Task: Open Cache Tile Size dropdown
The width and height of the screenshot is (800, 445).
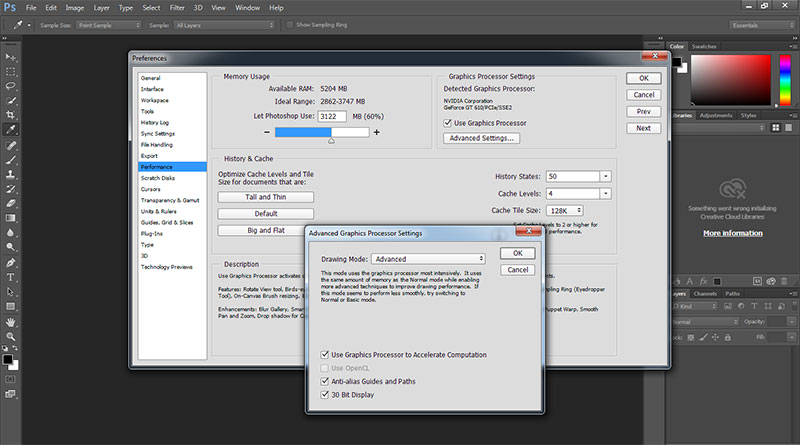Action: [x=564, y=210]
